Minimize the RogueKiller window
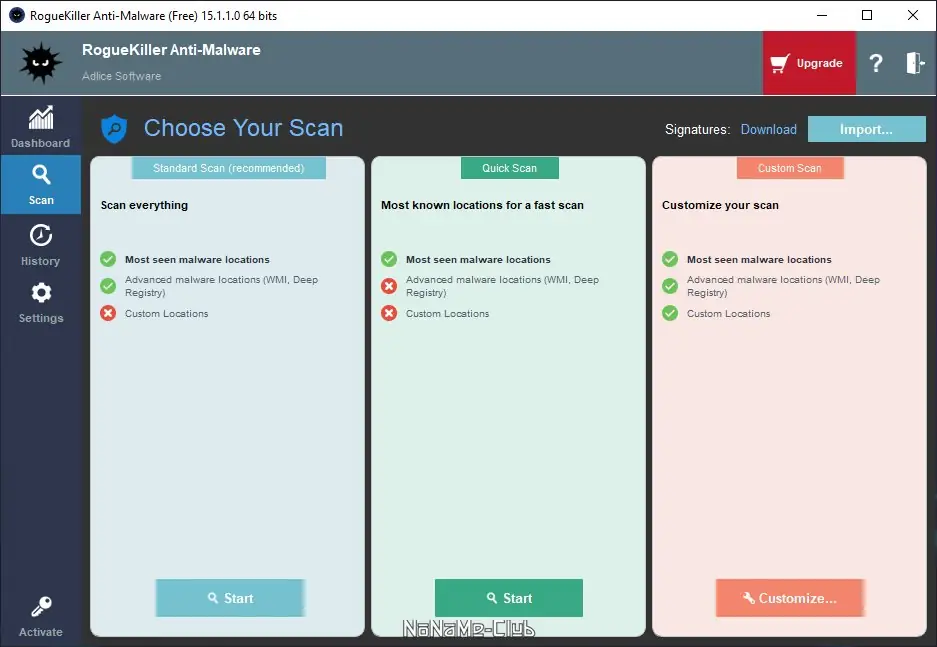Viewport: 937px width, 647px height. point(822,16)
